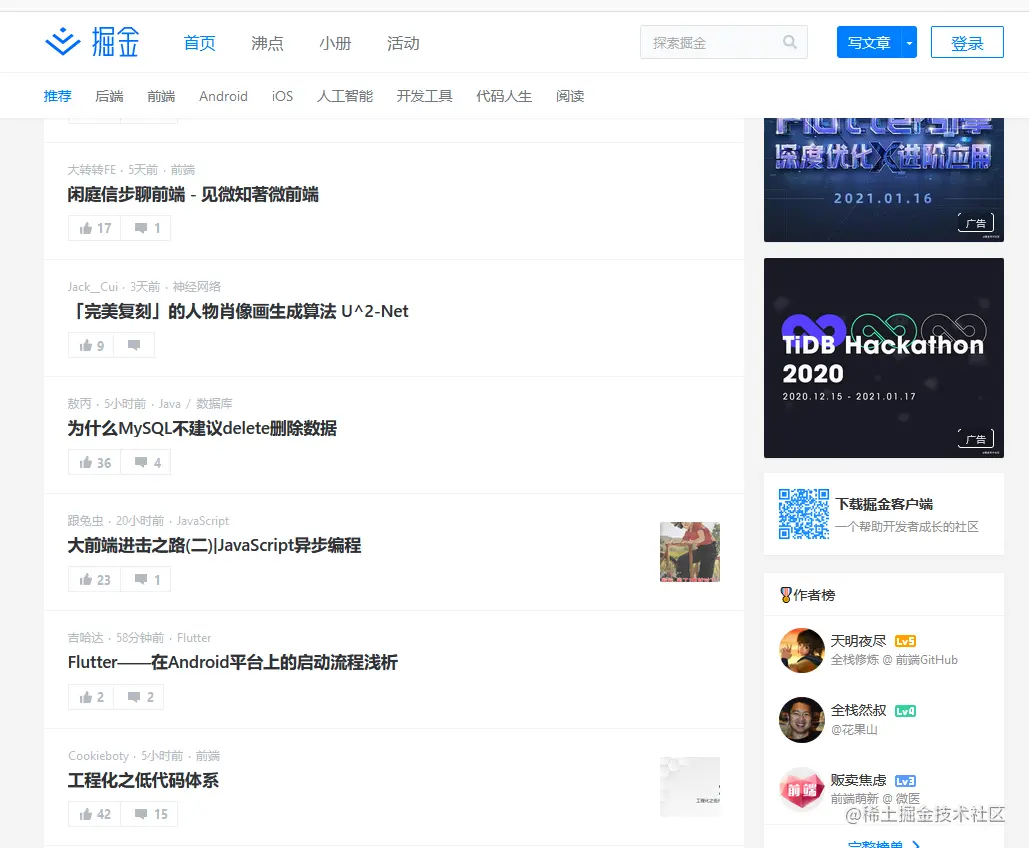1029x848 pixels.
Task: Click the Flutter tag on 吉哈达's post
Action: point(194,638)
